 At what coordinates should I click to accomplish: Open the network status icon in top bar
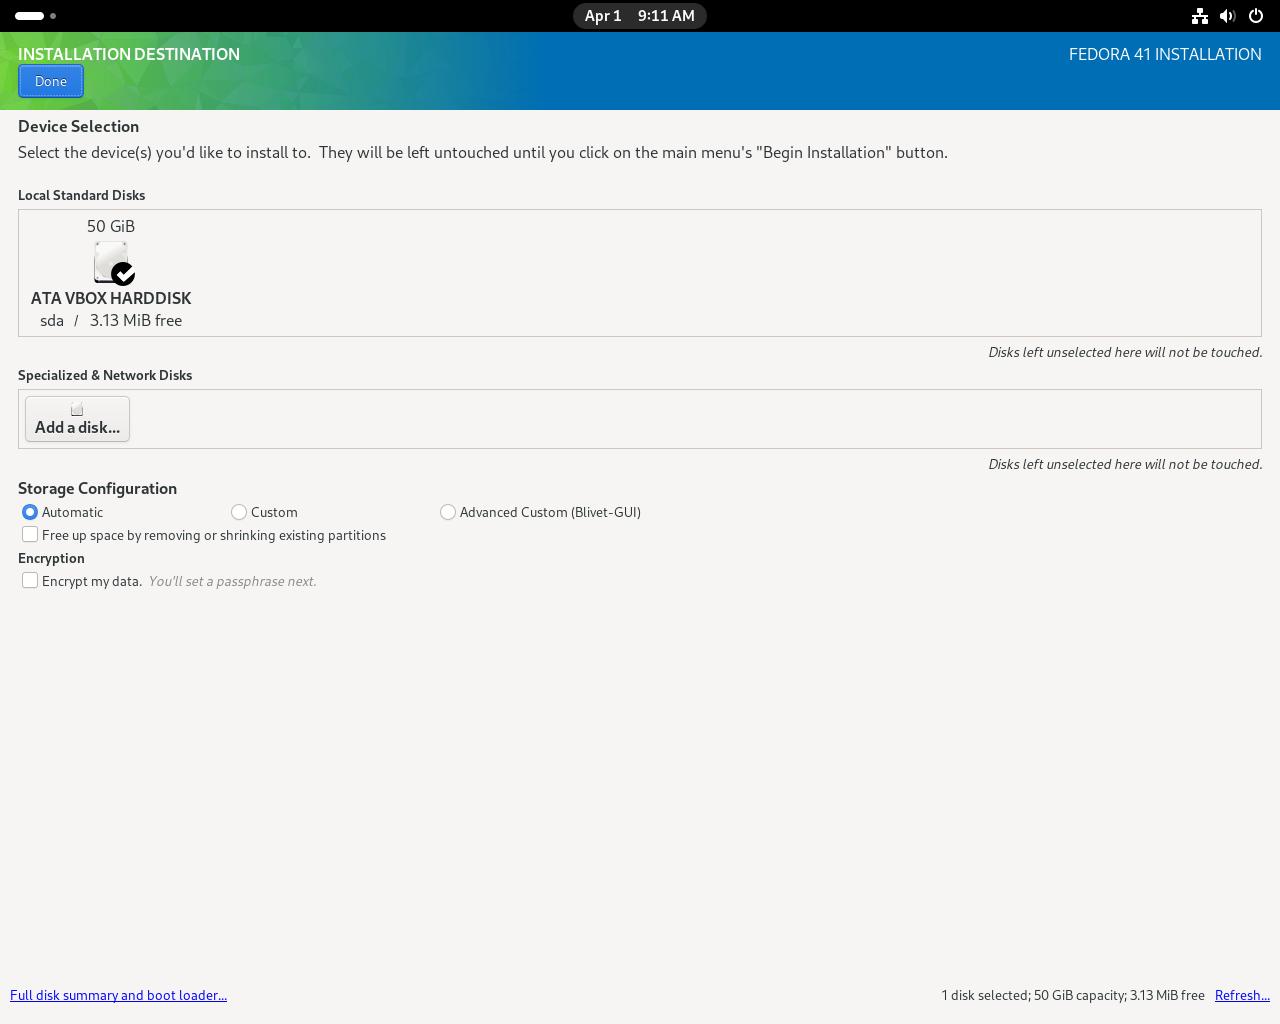pyautogui.click(x=1200, y=16)
